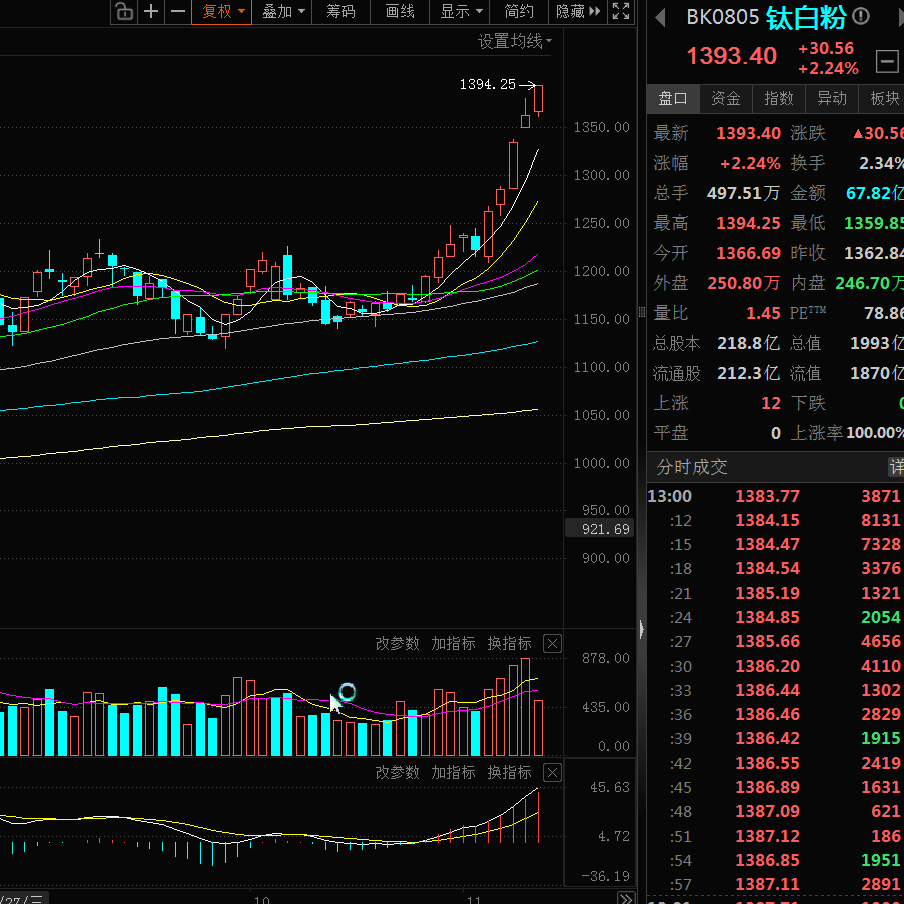Viewport: 904px width, 904px height.
Task: Click the 总股本 value 218.8亿
Action: (x=748, y=343)
